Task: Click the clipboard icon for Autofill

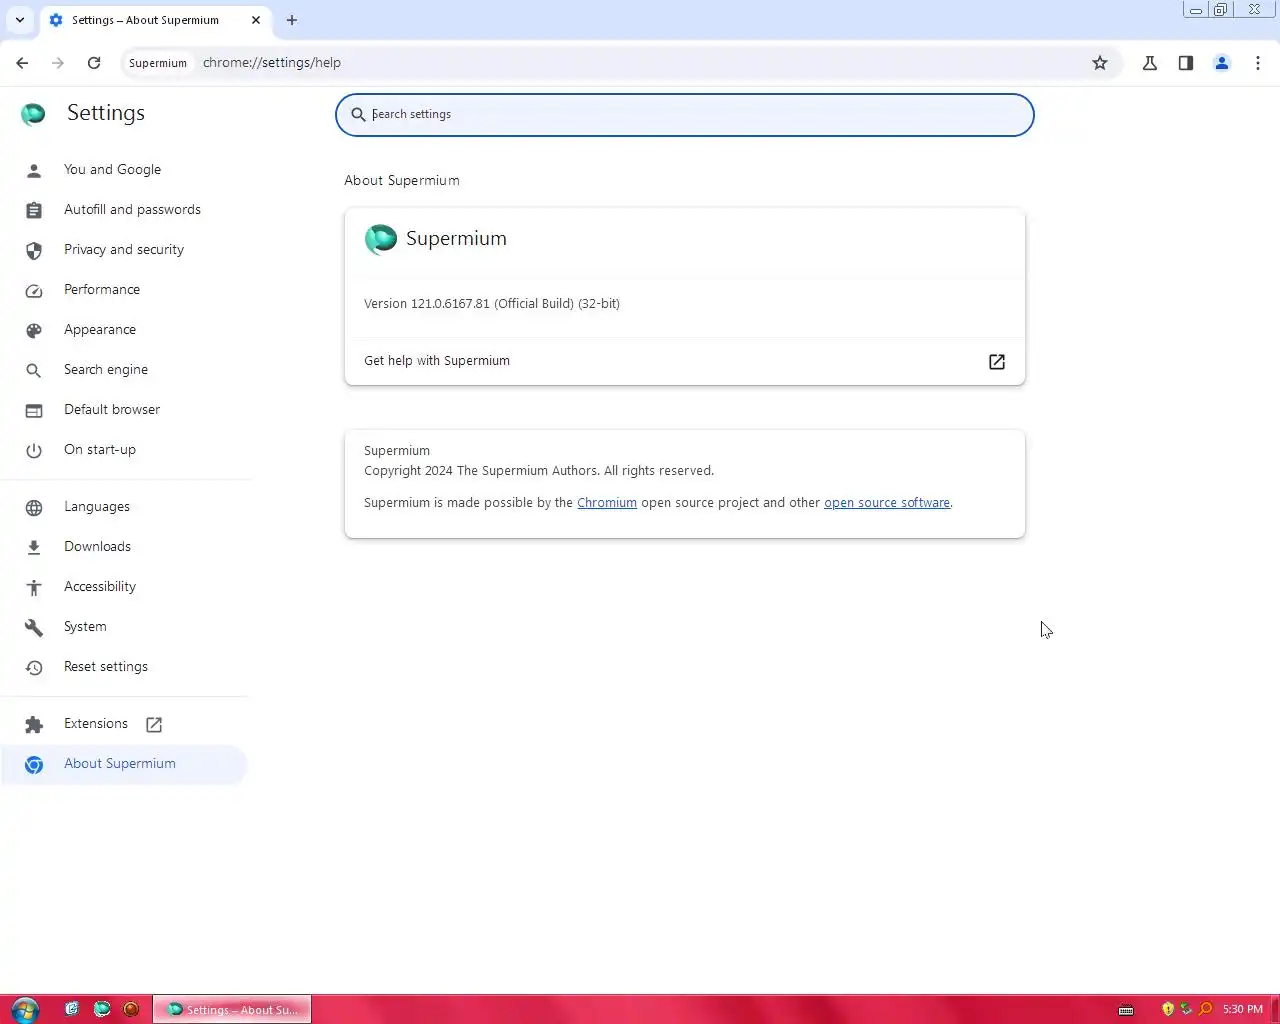Action: click(34, 211)
